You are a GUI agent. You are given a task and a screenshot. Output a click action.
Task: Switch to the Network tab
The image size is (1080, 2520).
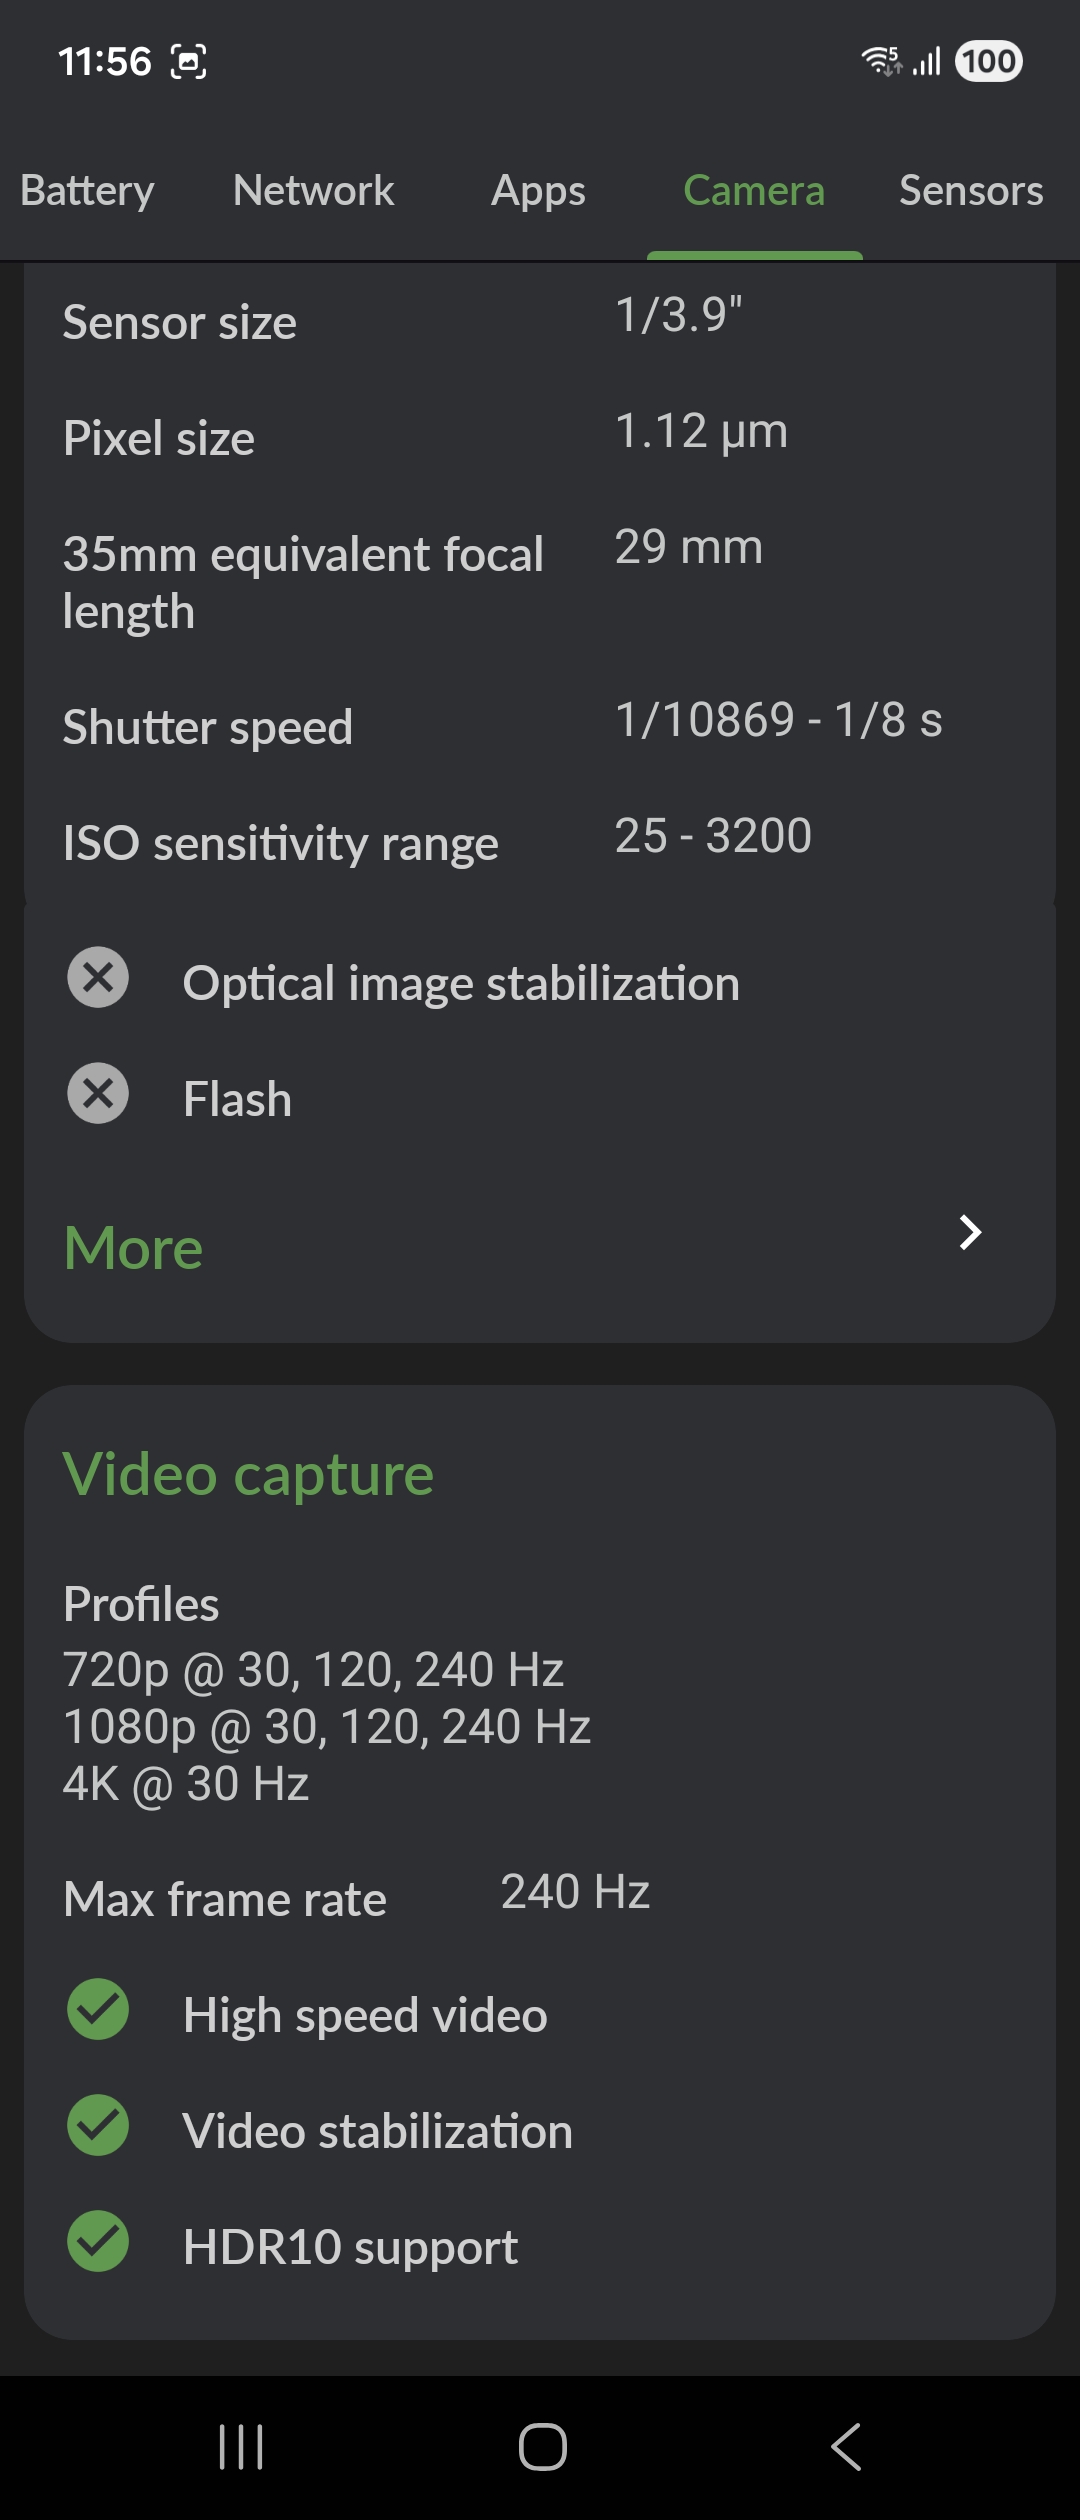[x=313, y=190]
